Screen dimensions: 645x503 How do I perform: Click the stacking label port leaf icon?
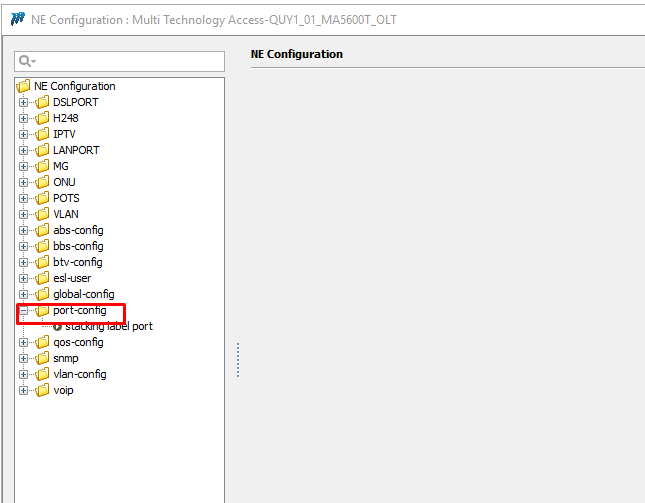pos(57,326)
